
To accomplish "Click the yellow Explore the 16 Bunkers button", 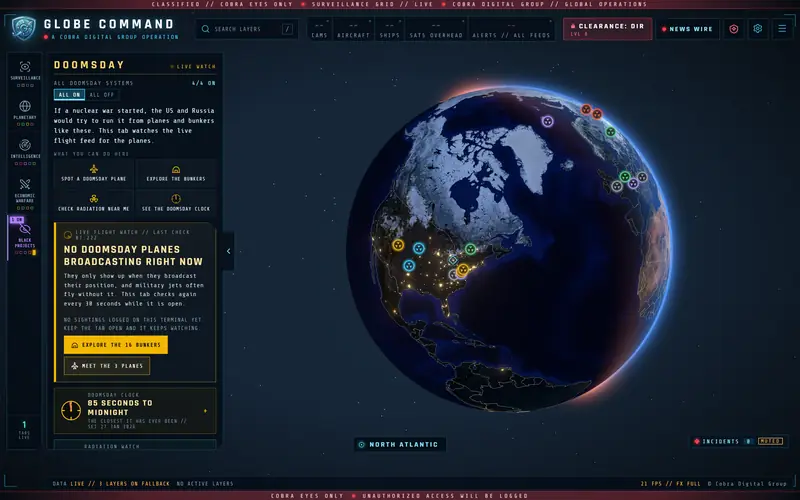I will point(116,345).
